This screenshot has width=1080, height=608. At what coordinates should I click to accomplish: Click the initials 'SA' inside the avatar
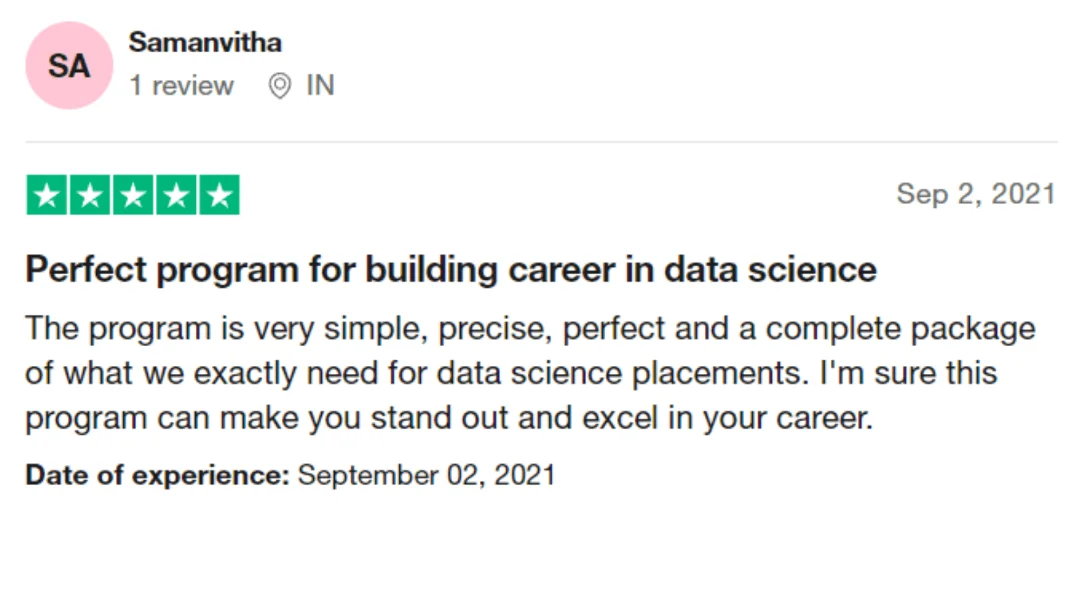pyautogui.click(x=69, y=66)
